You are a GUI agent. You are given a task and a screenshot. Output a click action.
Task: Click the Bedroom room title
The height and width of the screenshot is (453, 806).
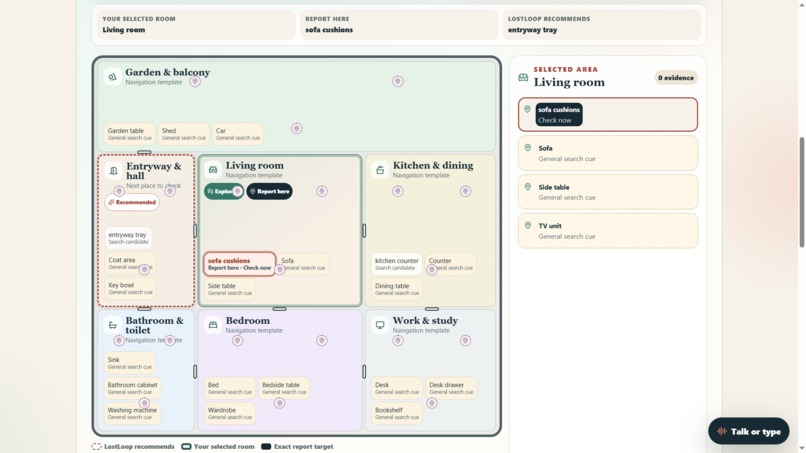point(247,321)
